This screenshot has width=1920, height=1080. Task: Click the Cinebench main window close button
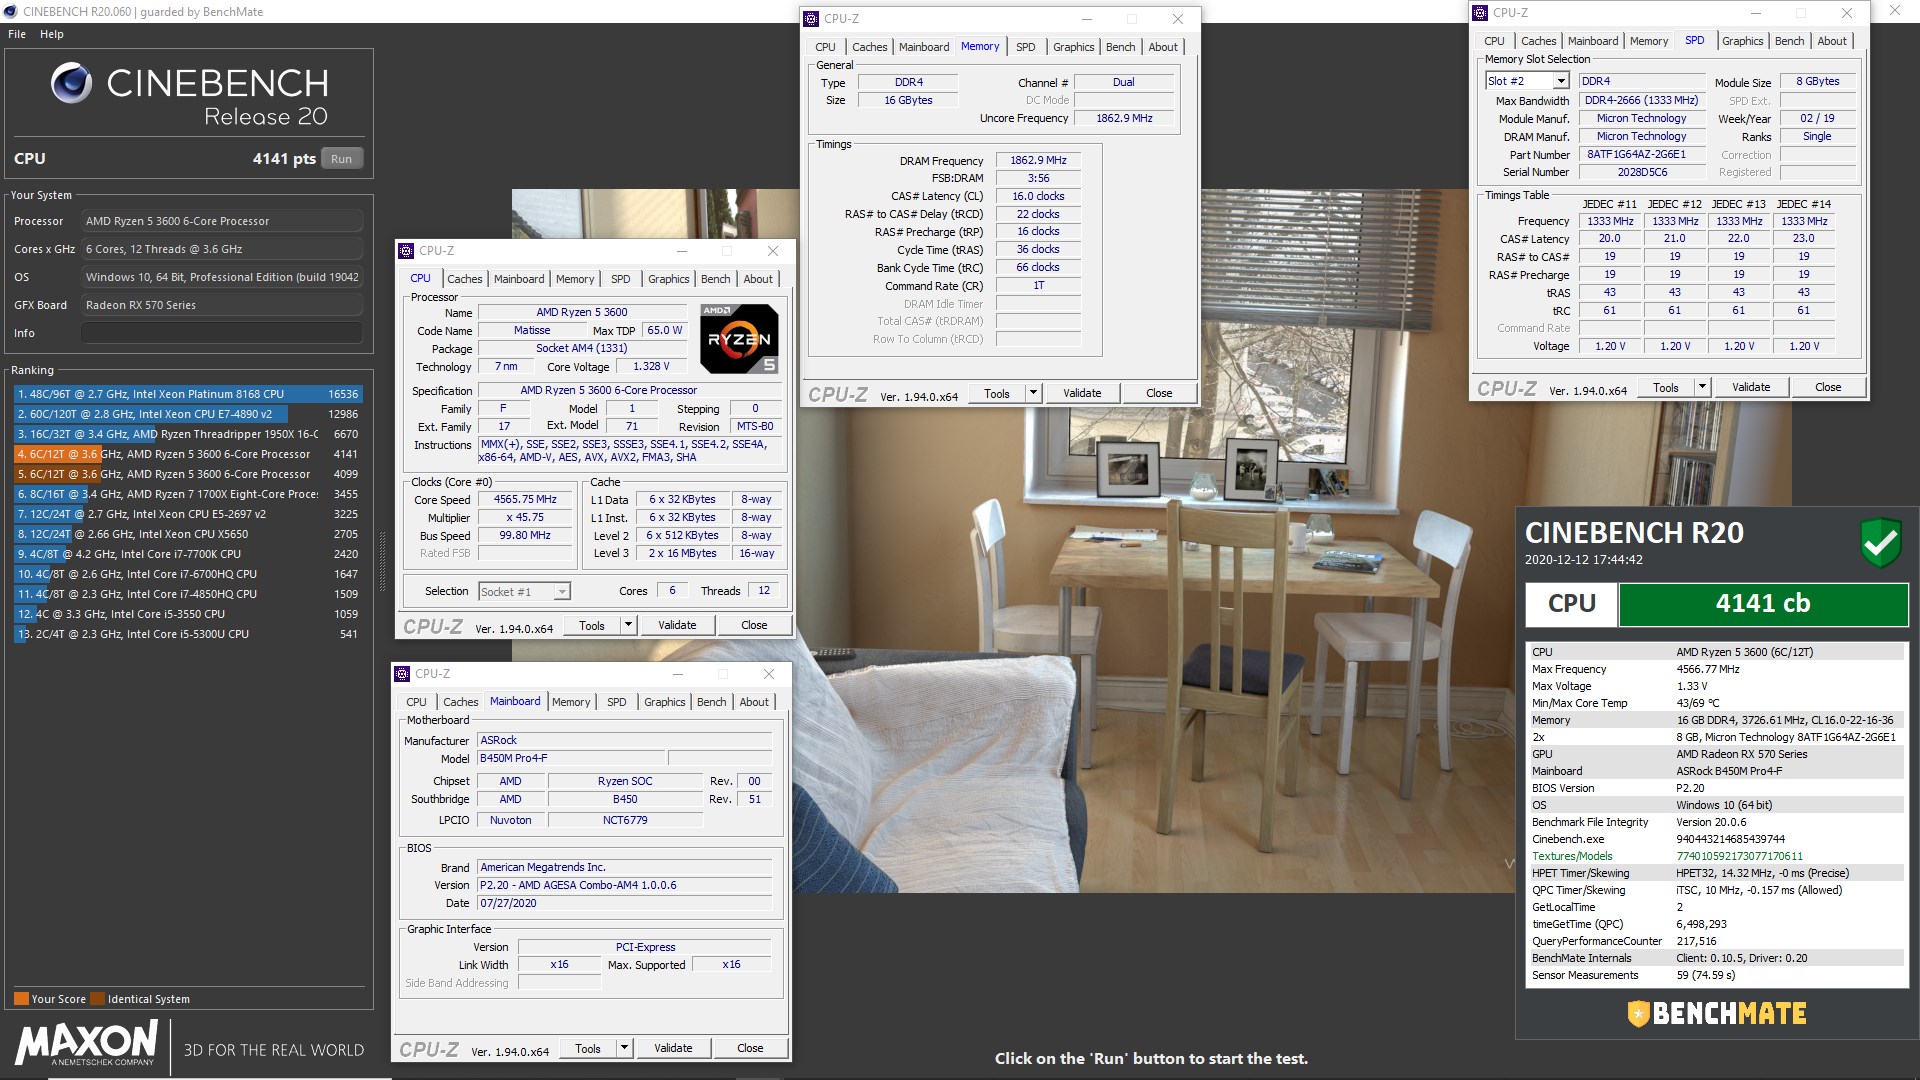pos(1894,12)
